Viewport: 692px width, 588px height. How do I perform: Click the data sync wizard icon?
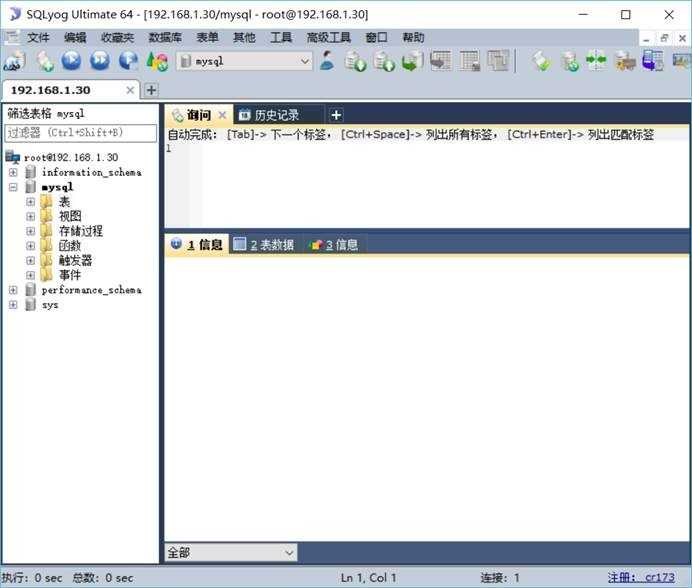point(625,61)
